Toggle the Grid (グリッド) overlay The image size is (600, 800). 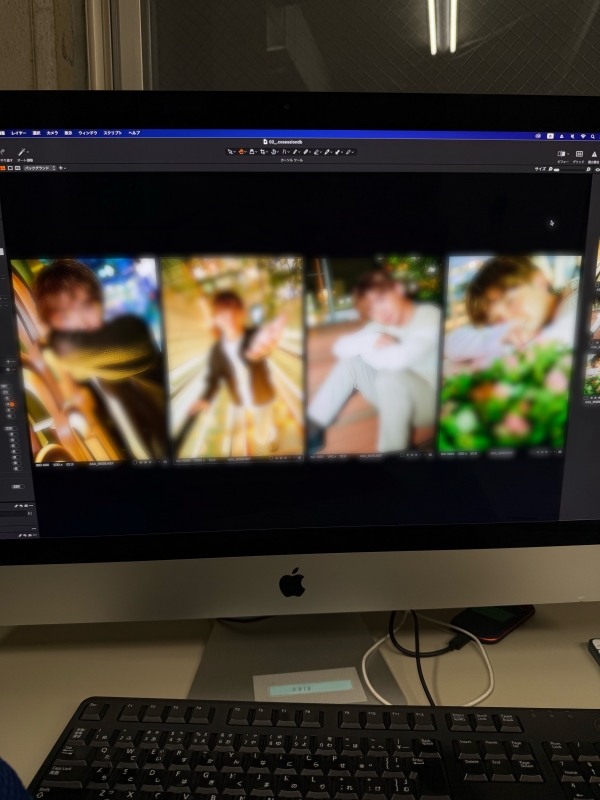pyautogui.click(x=579, y=155)
